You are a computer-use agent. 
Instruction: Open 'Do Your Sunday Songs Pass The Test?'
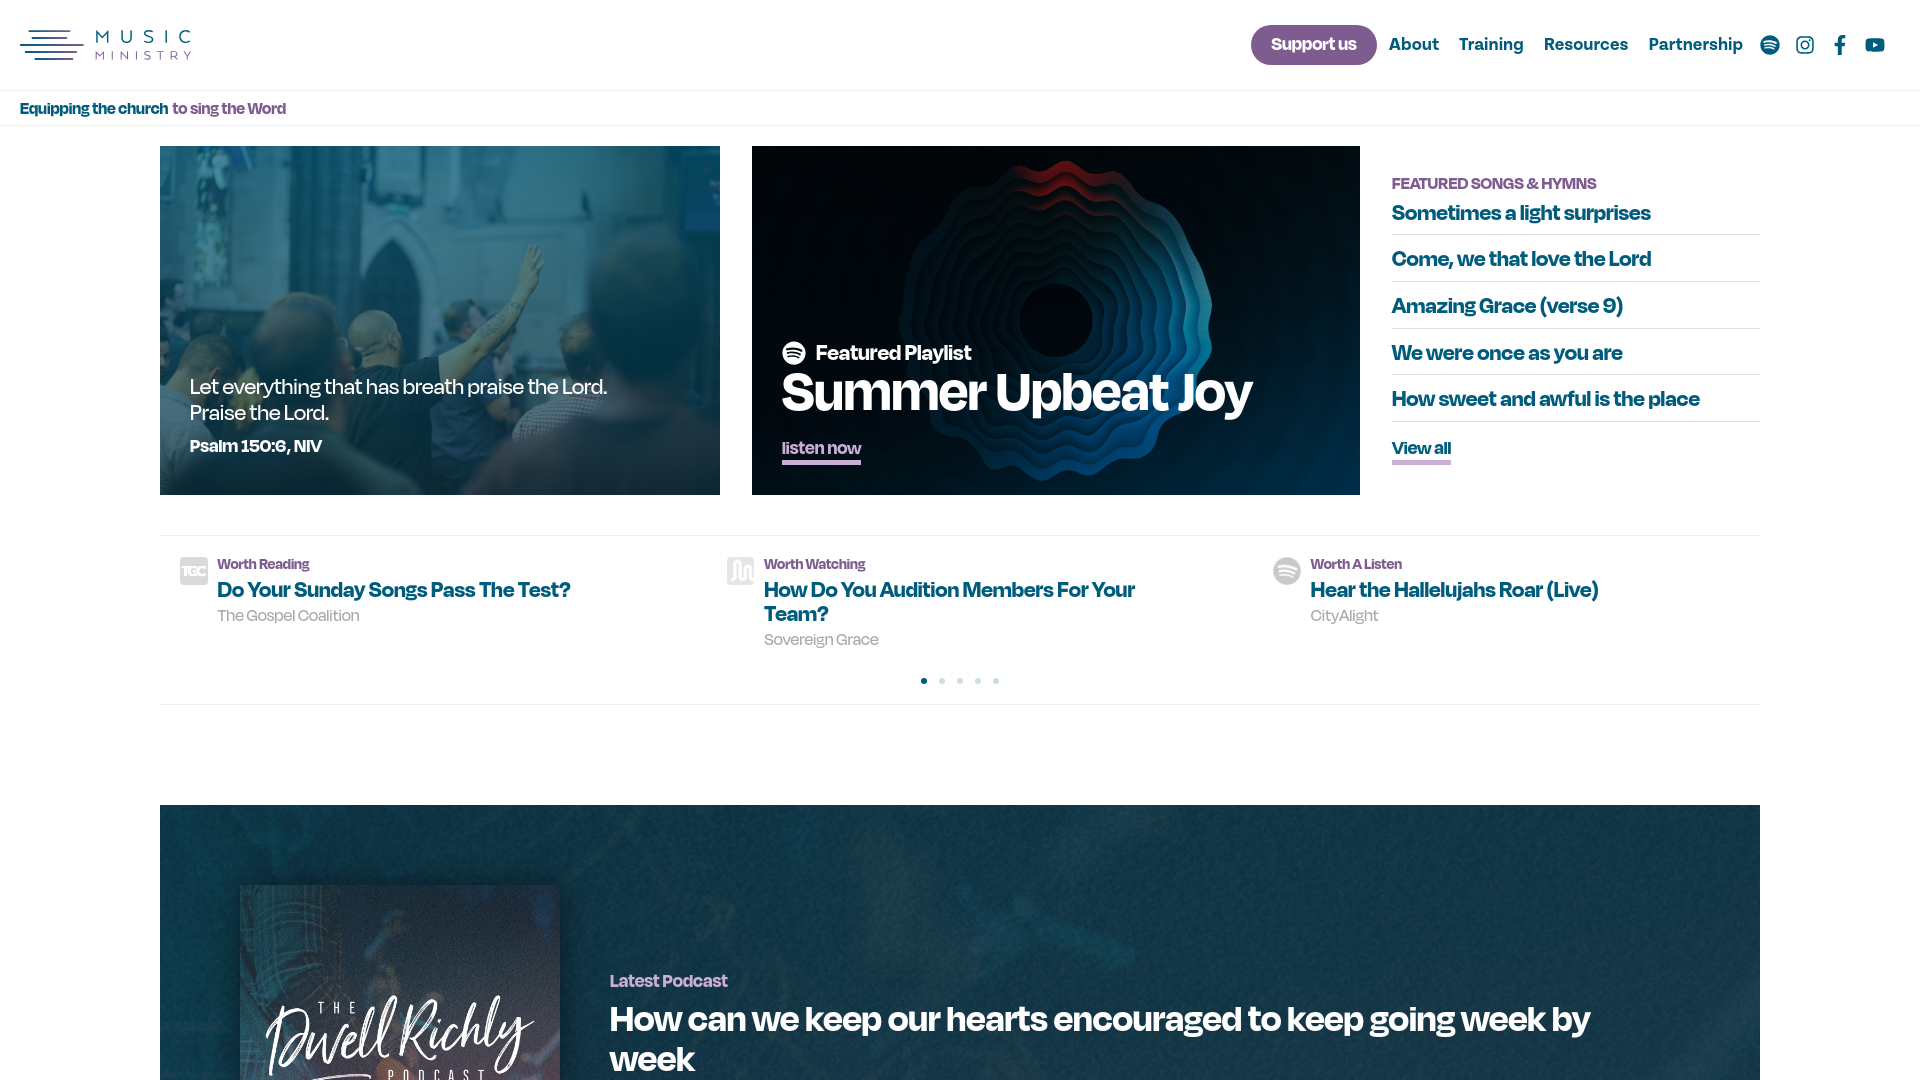tap(394, 590)
